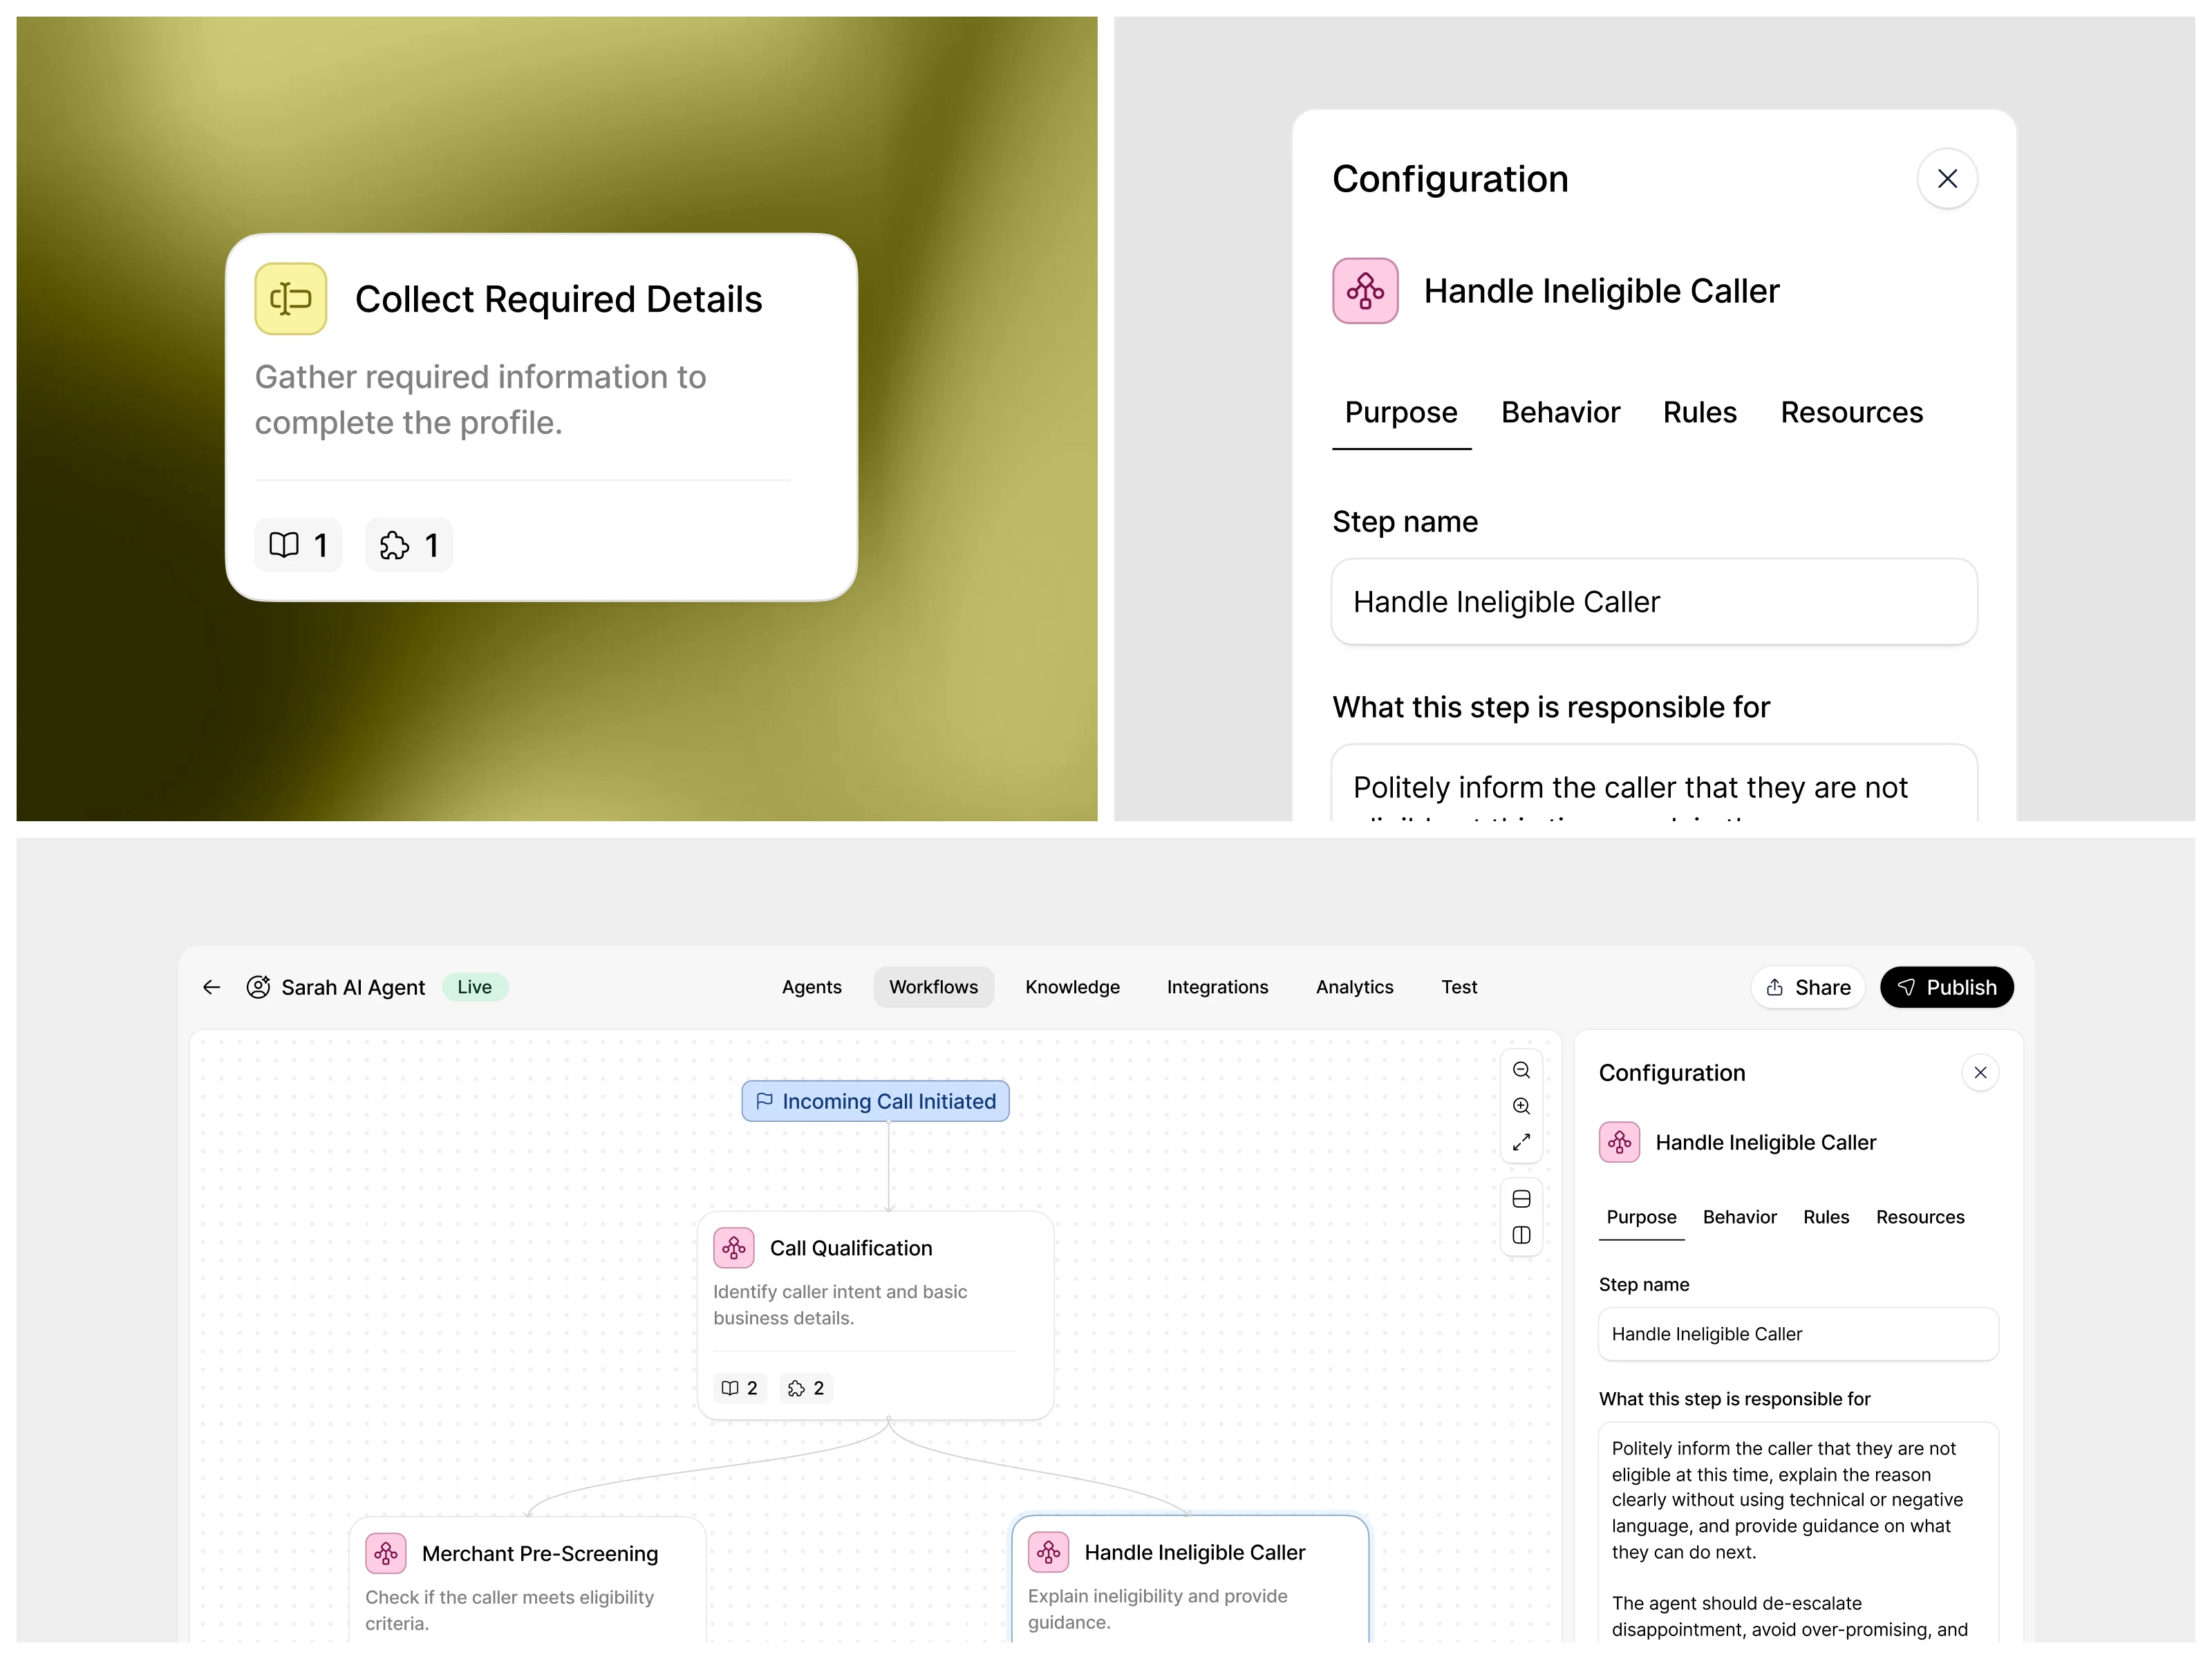Image resolution: width=2212 pixels, height=1659 pixels.
Task: Close the small Configuration panel
Action: click(1980, 1073)
